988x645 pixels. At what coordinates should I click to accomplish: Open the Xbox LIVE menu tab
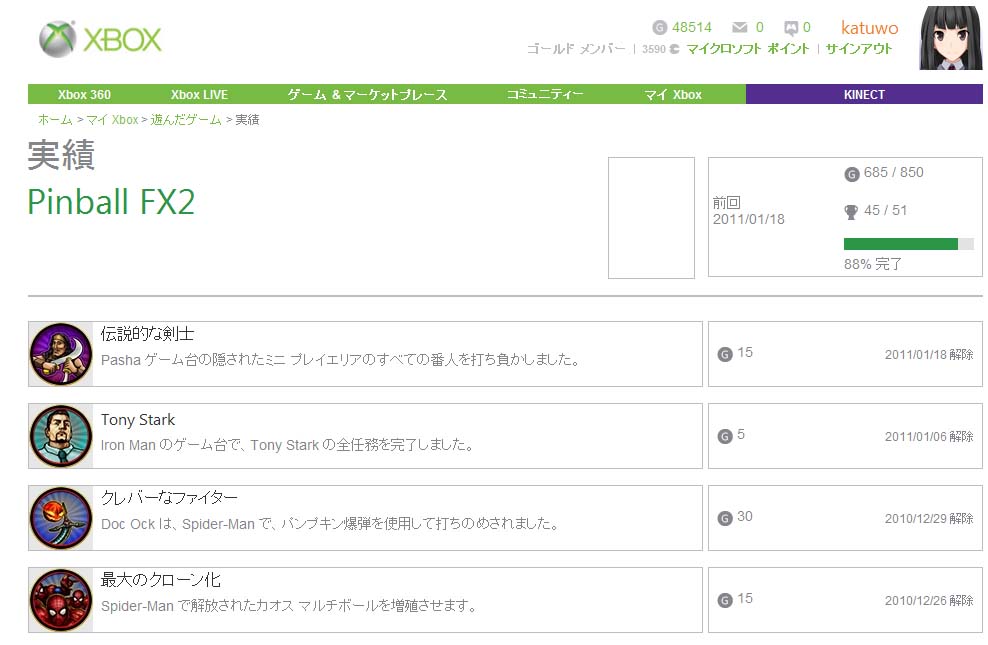199,94
